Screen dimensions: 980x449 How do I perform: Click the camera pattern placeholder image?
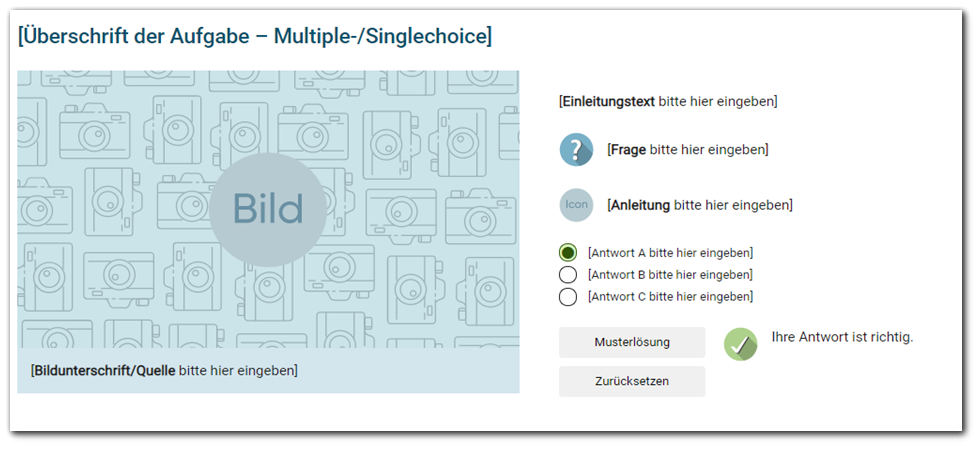268,209
